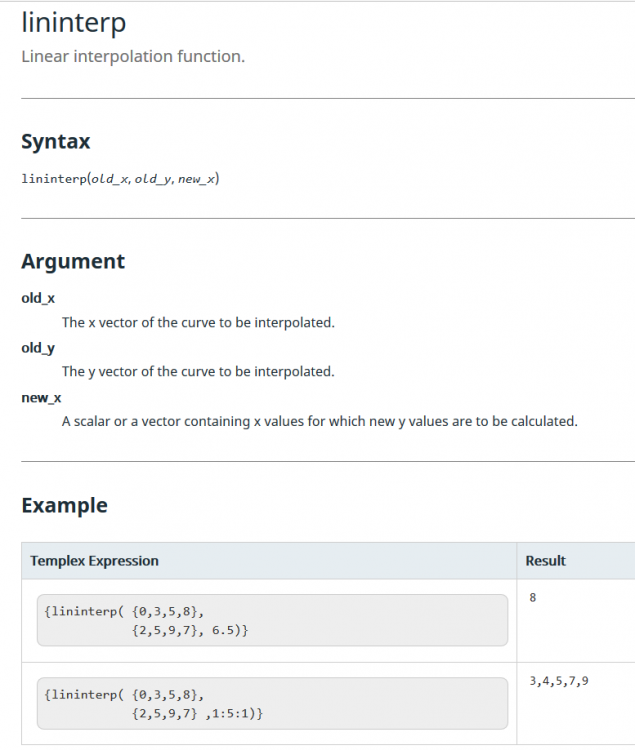
Task: Click the Result column header
Action: 546,561
